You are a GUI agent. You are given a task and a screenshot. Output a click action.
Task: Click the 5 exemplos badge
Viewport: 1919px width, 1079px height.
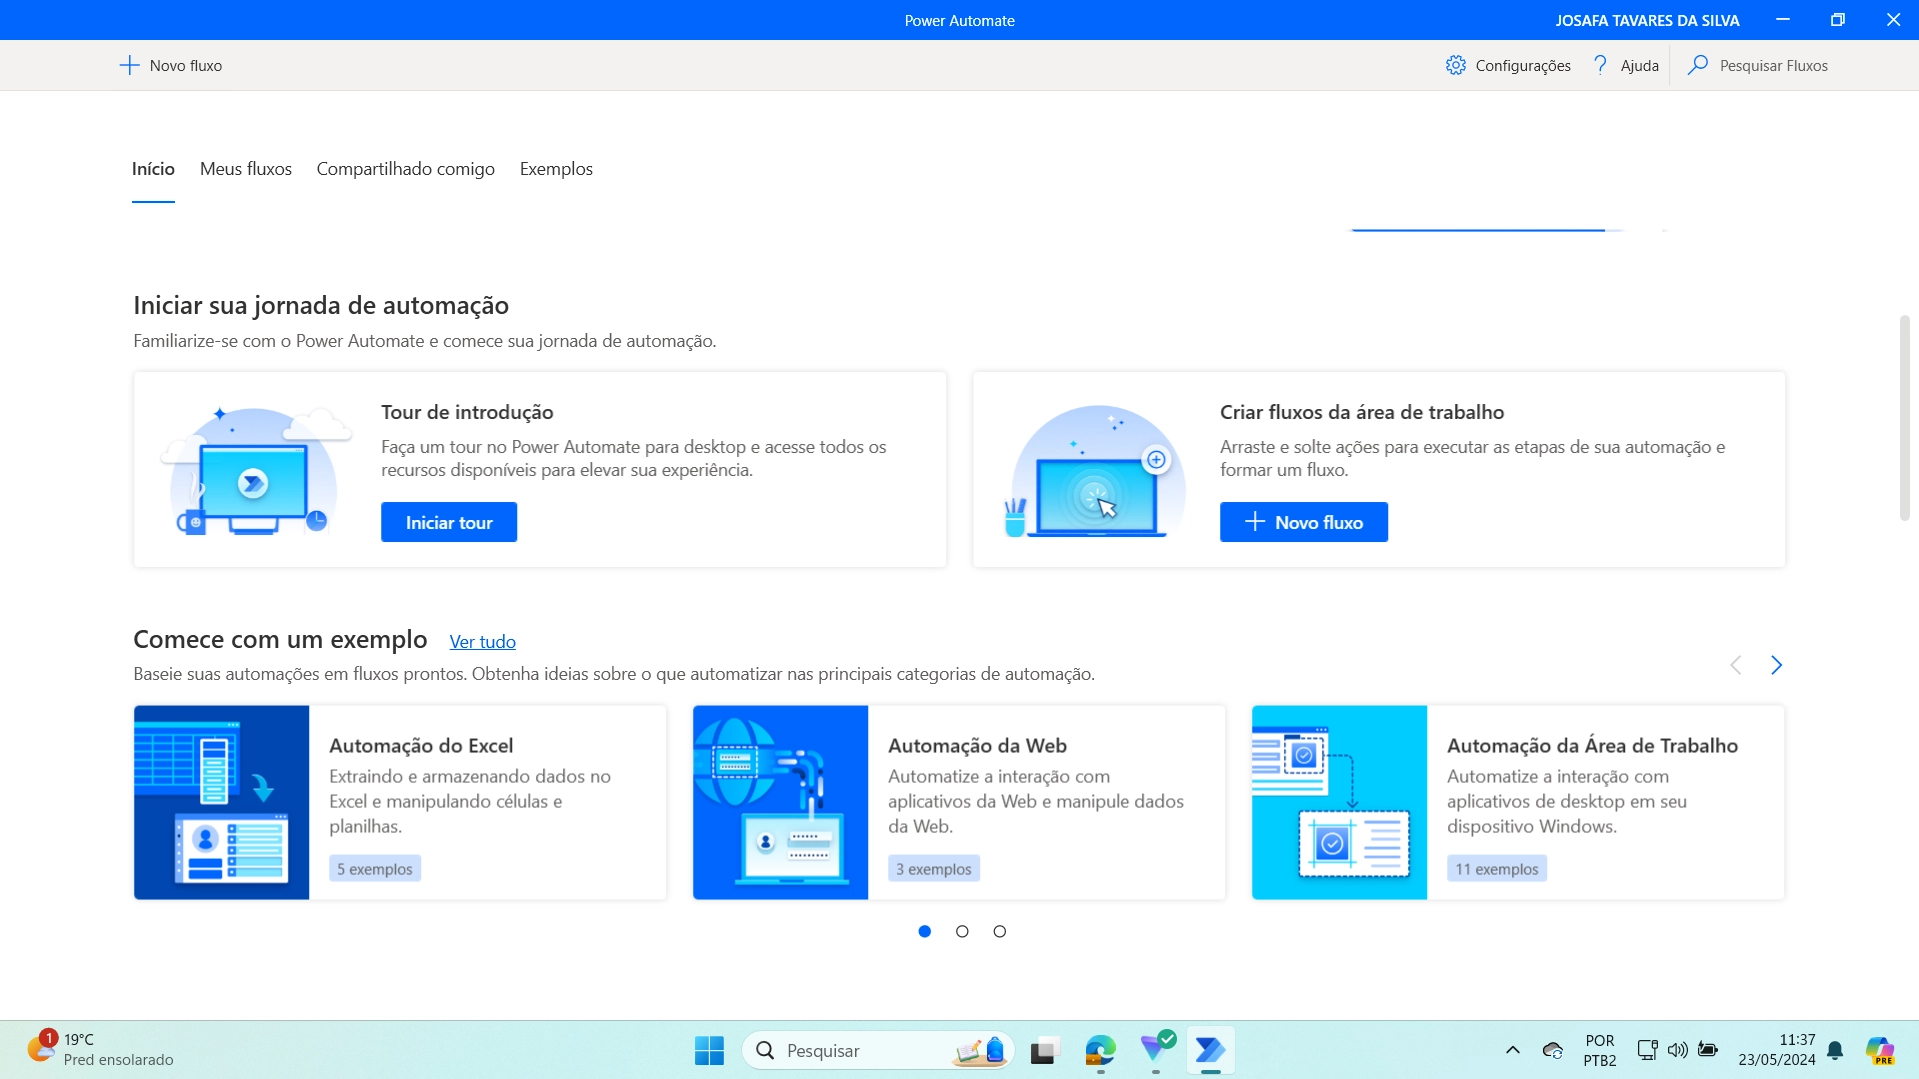coord(375,869)
